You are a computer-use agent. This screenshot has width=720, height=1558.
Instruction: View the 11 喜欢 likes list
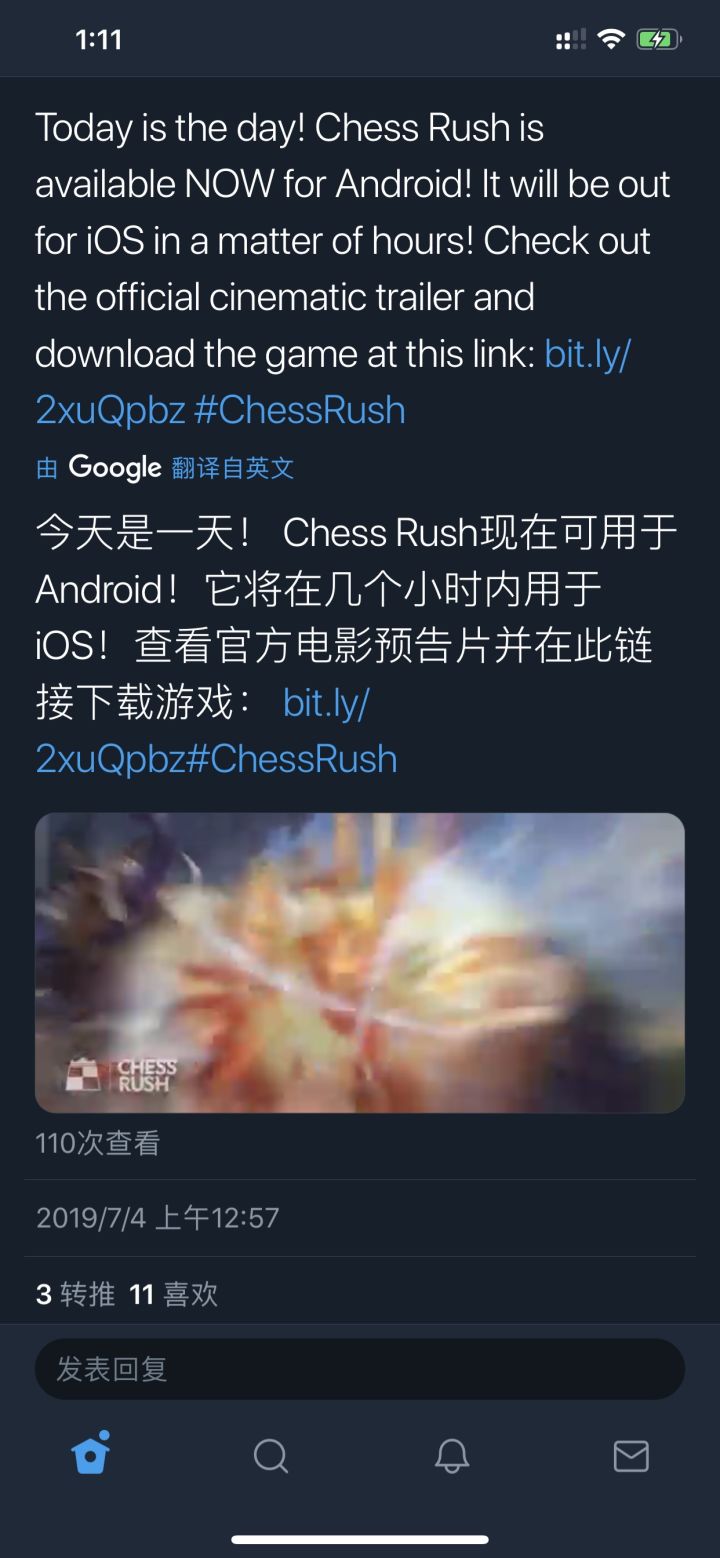point(174,1295)
